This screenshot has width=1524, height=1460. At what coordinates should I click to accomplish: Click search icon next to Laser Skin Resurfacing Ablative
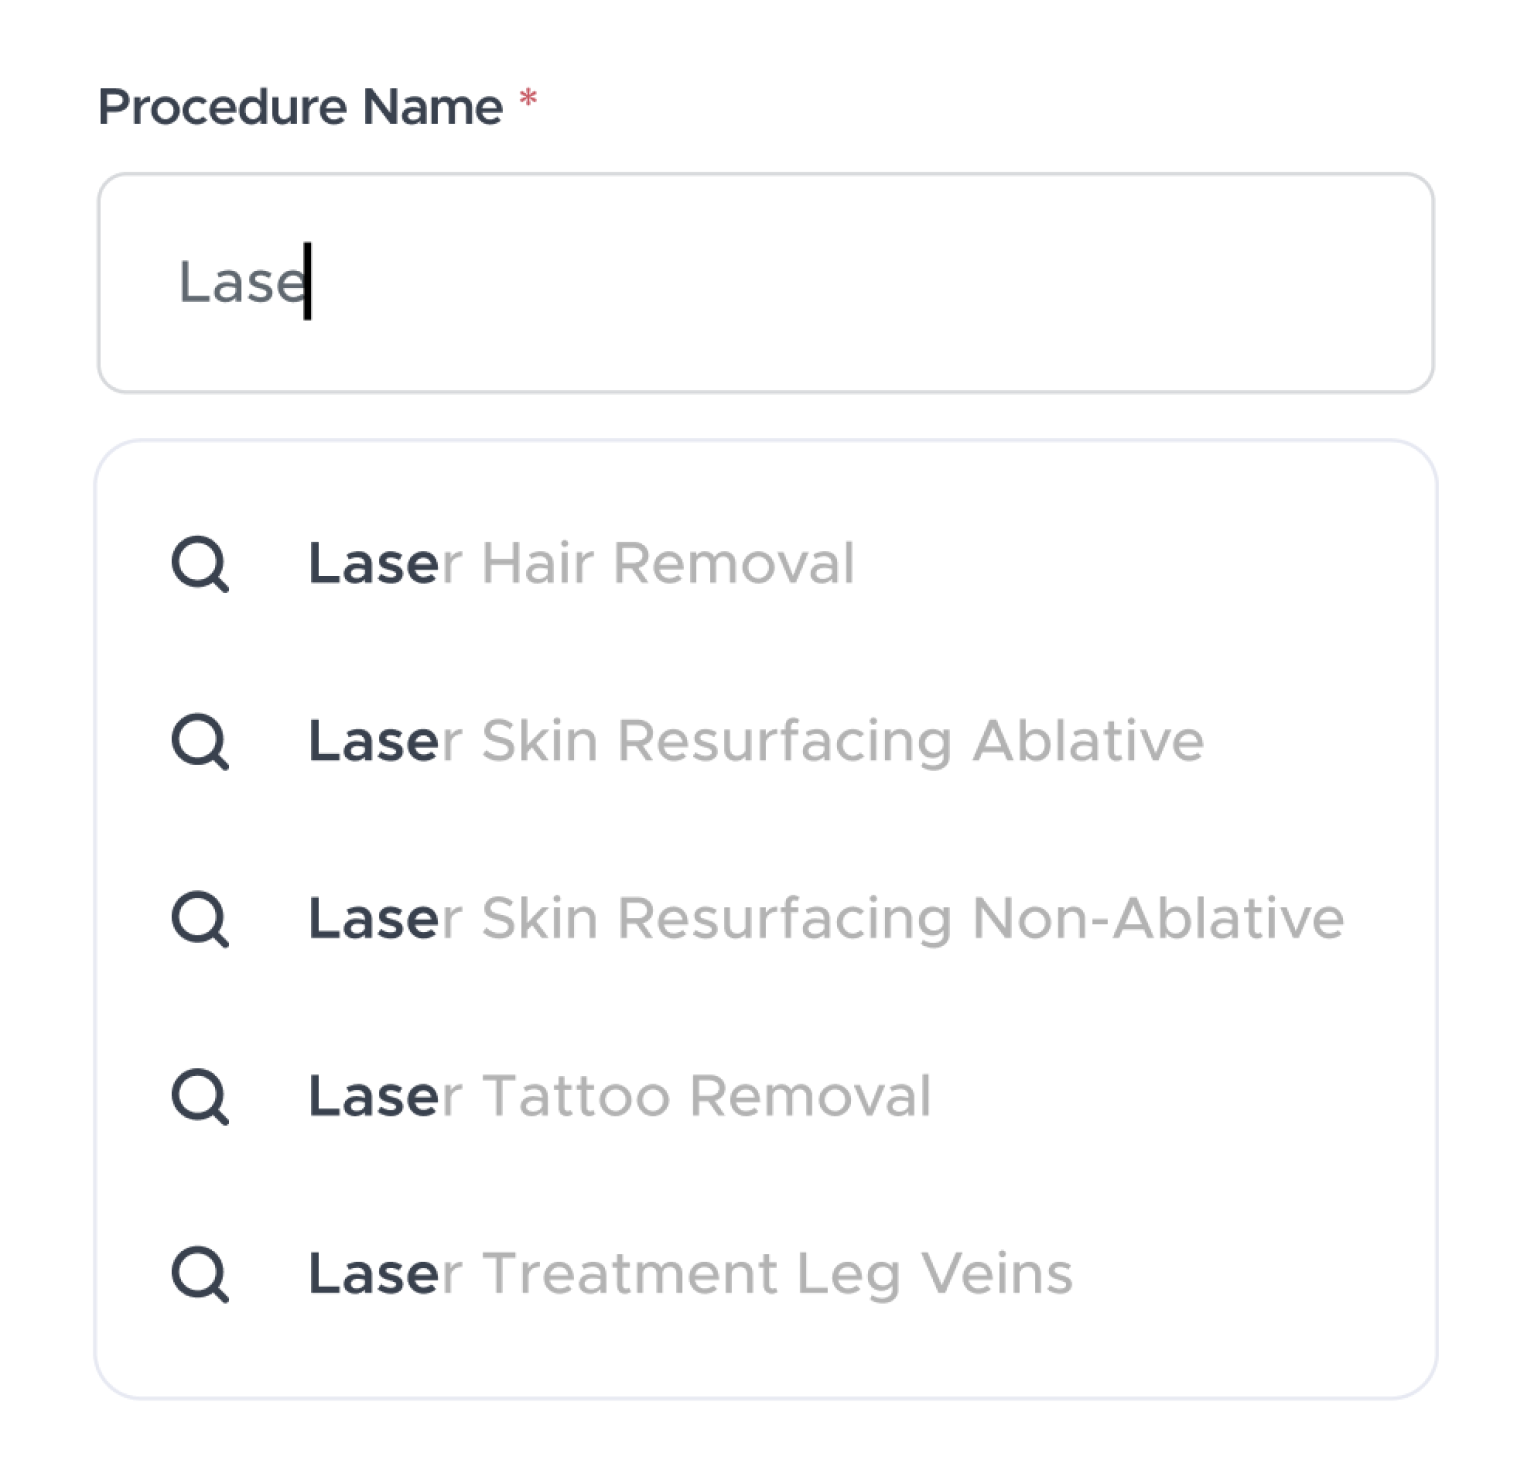200,742
